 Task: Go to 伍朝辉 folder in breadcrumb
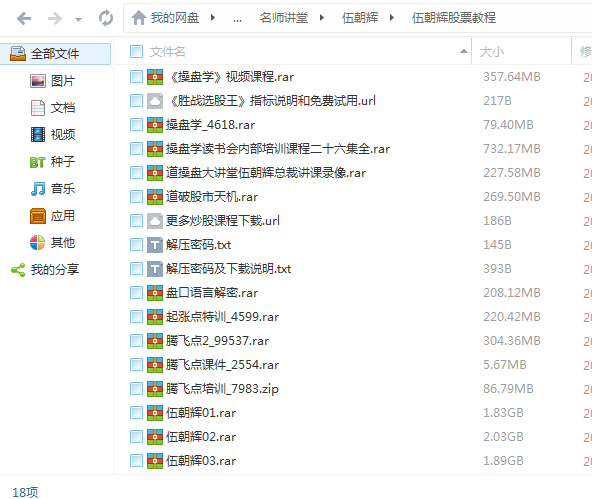360,18
